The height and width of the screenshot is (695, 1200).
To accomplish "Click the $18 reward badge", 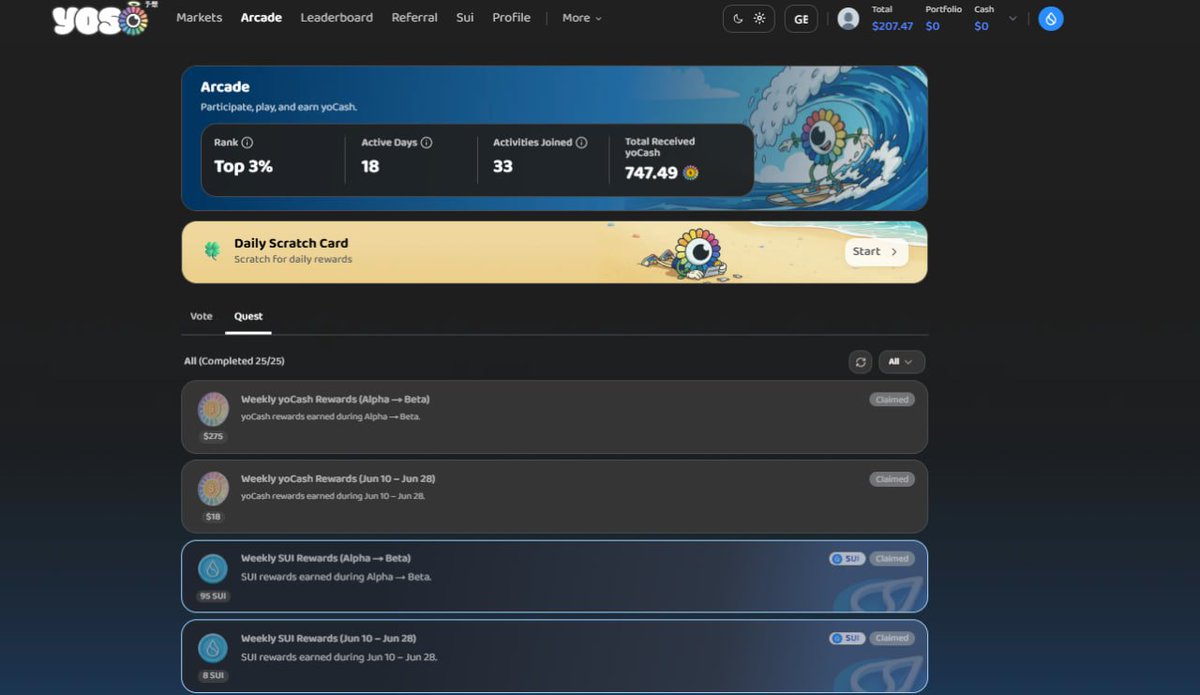I will tap(213, 517).
